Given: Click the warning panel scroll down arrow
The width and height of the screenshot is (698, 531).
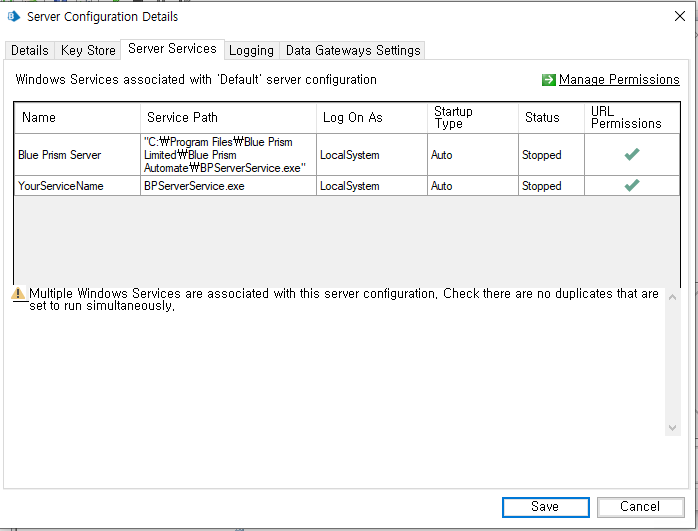Looking at the screenshot, I should point(673,427).
